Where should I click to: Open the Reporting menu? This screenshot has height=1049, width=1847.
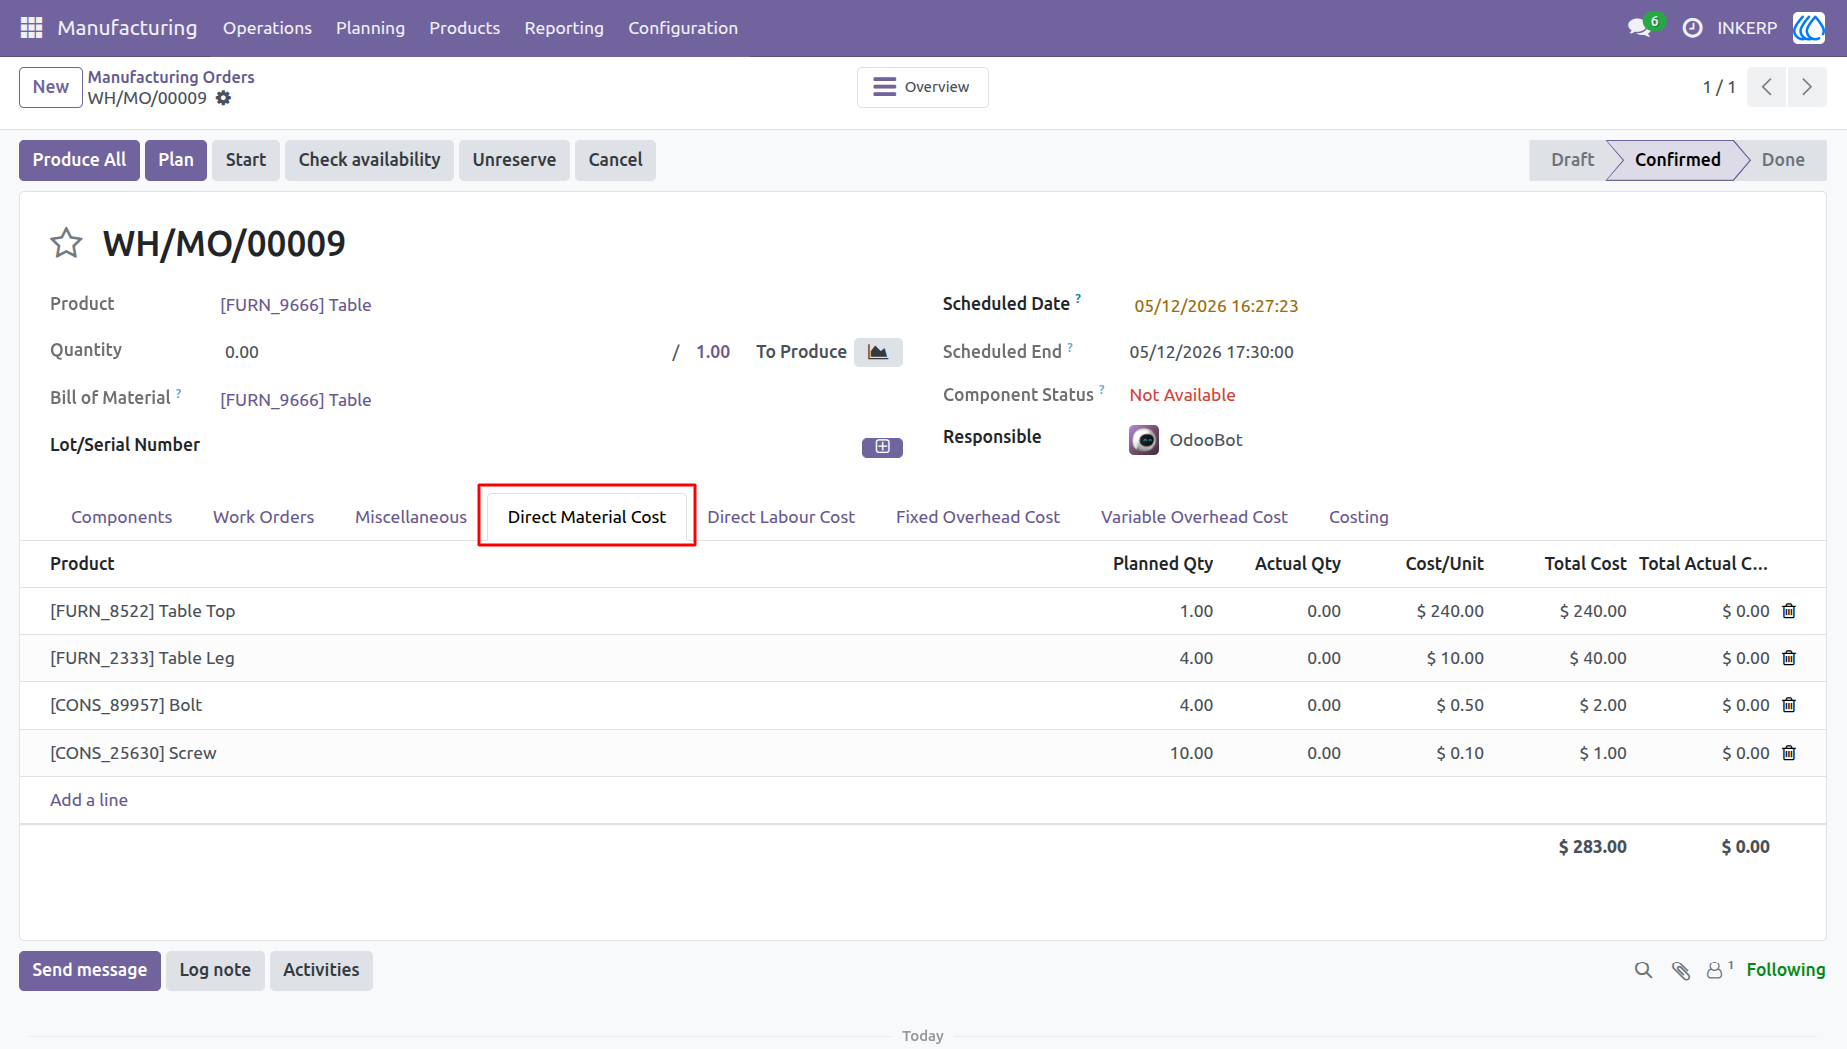click(564, 28)
